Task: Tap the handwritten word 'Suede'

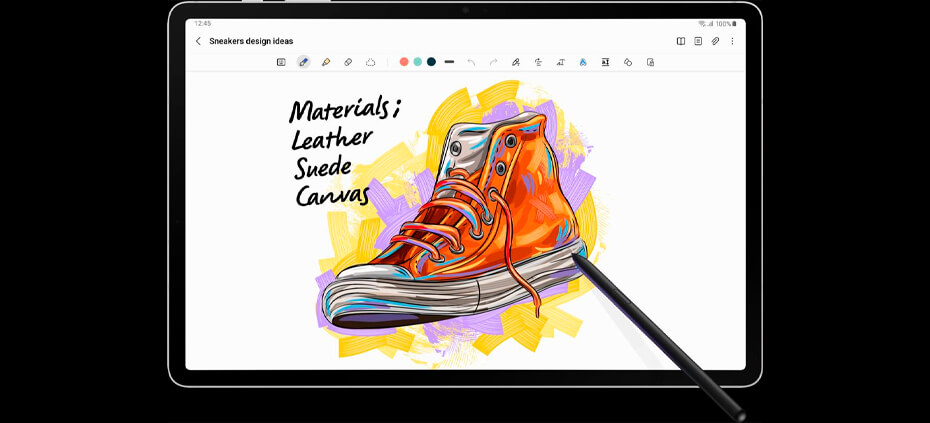Action: click(323, 168)
